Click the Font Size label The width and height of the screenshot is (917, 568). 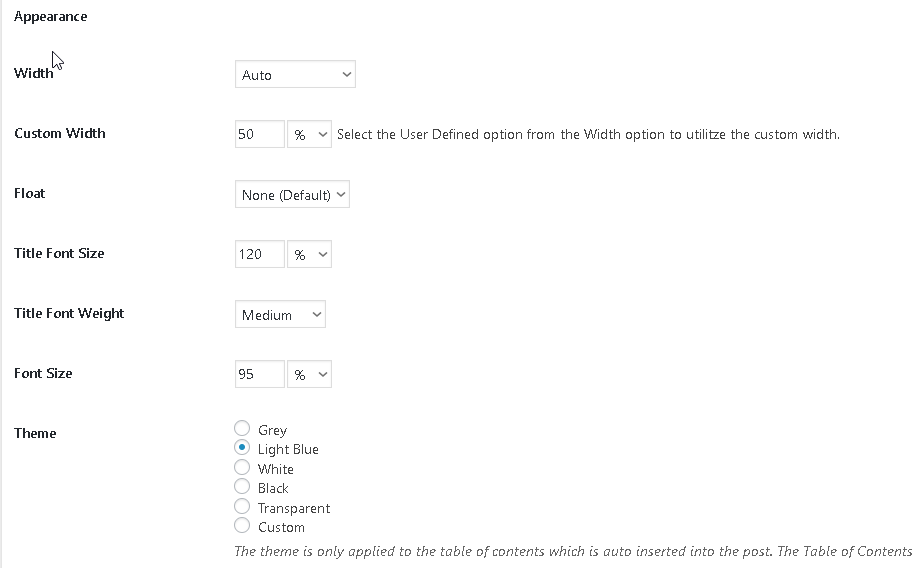(x=43, y=373)
